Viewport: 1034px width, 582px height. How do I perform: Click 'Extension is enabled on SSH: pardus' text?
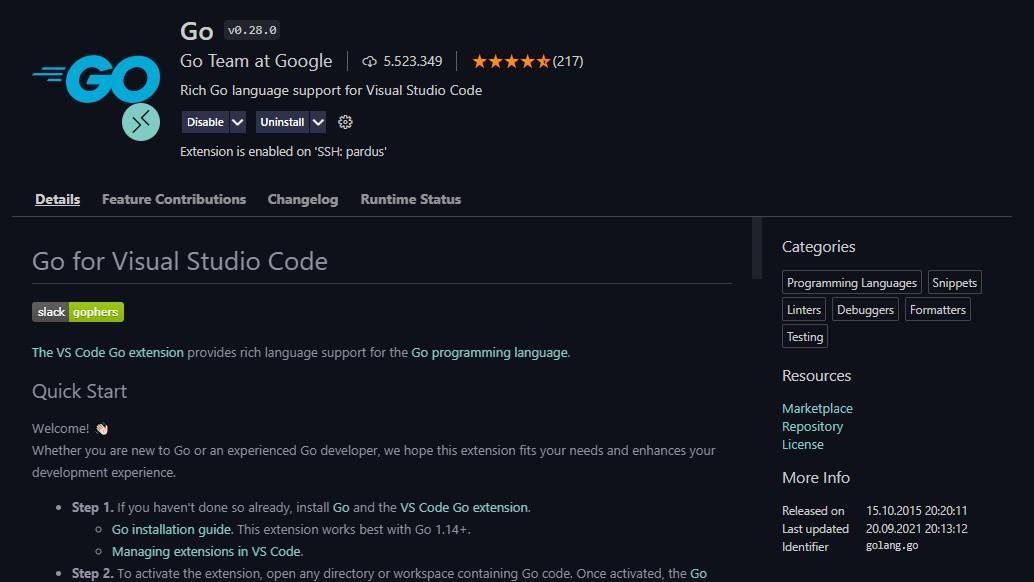tap(283, 152)
